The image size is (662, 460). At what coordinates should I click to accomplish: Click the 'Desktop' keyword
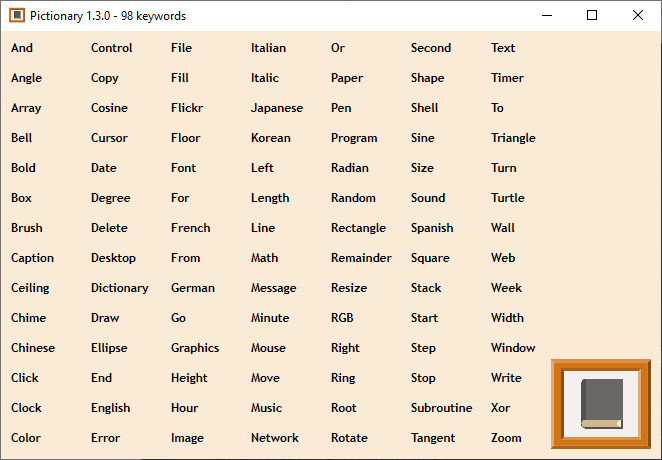[114, 258]
